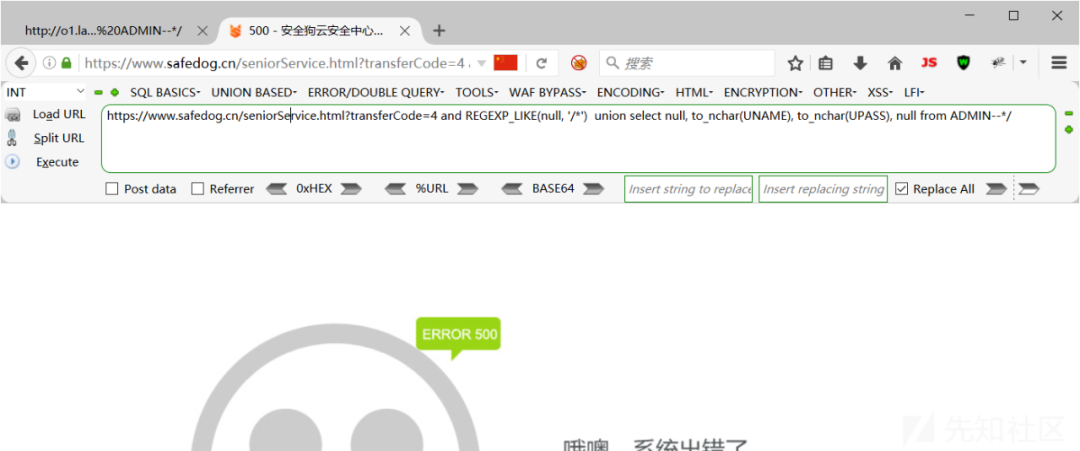The height and width of the screenshot is (451, 1080).
Task: Open the hamburger browser menu
Action: (1059, 63)
